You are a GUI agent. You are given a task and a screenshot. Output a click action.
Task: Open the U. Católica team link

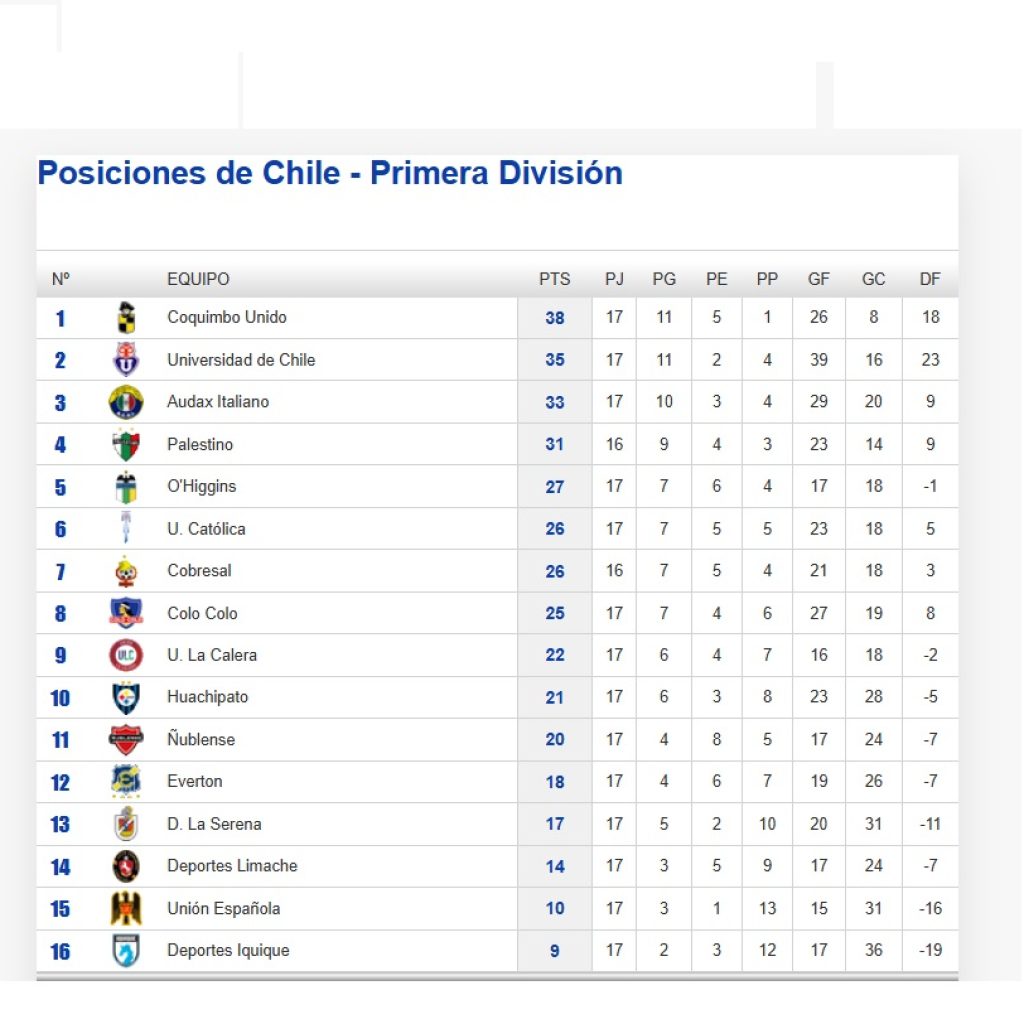pos(206,529)
